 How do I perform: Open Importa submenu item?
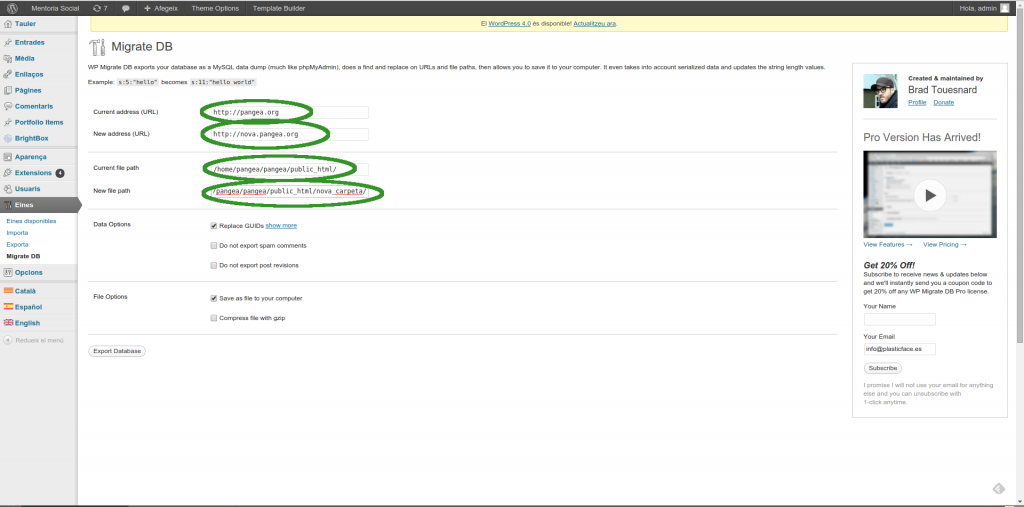[17, 233]
